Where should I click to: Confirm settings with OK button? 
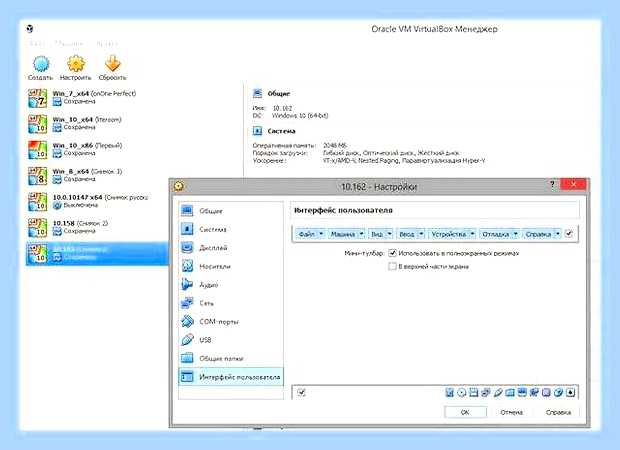465,412
